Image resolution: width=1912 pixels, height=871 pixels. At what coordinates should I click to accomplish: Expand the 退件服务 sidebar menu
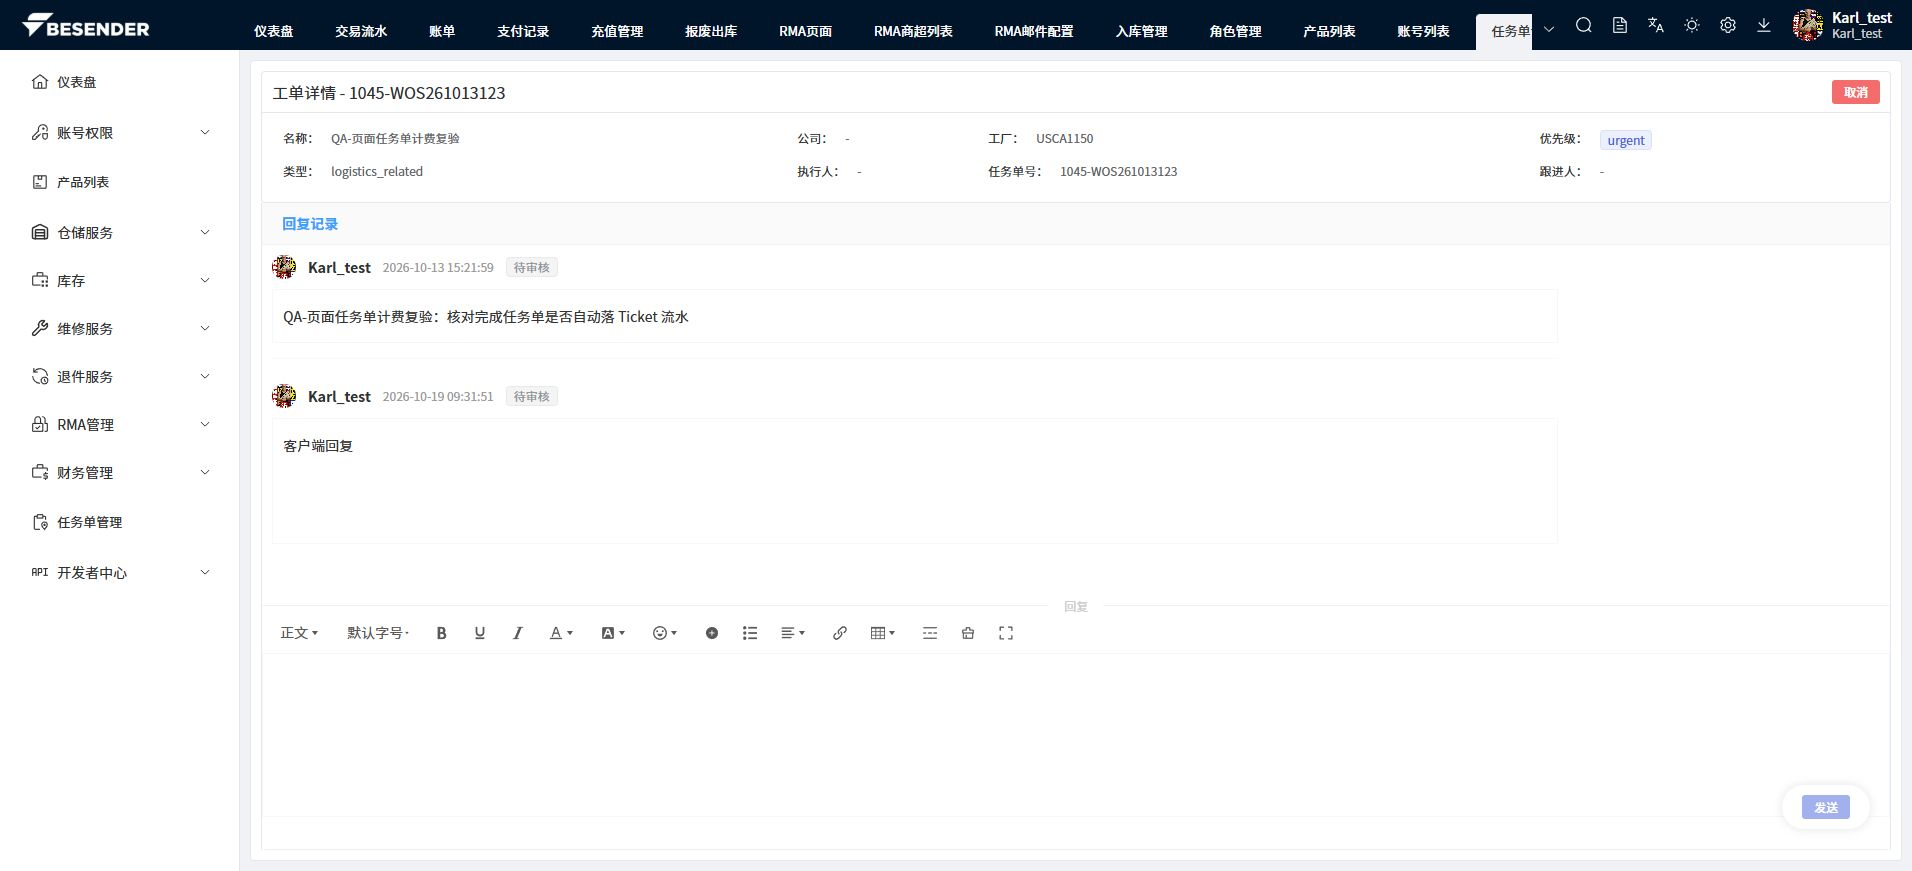coord(120,377)
